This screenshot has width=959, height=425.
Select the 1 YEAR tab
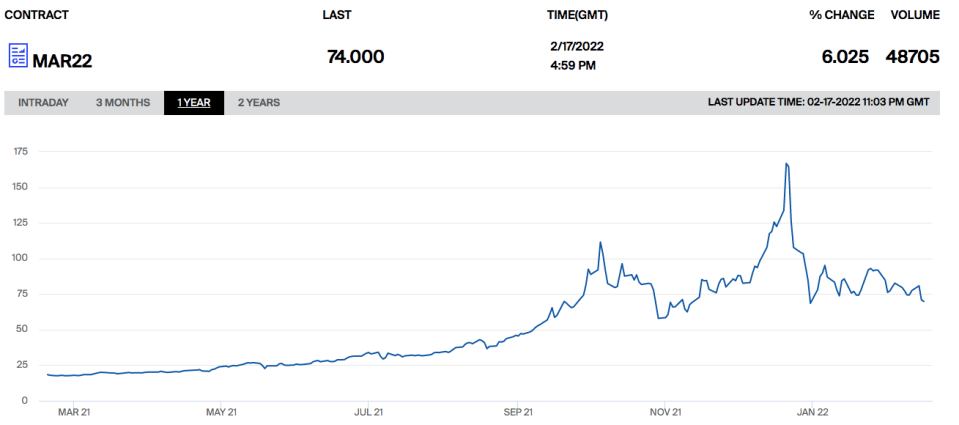tap(194, 103)
